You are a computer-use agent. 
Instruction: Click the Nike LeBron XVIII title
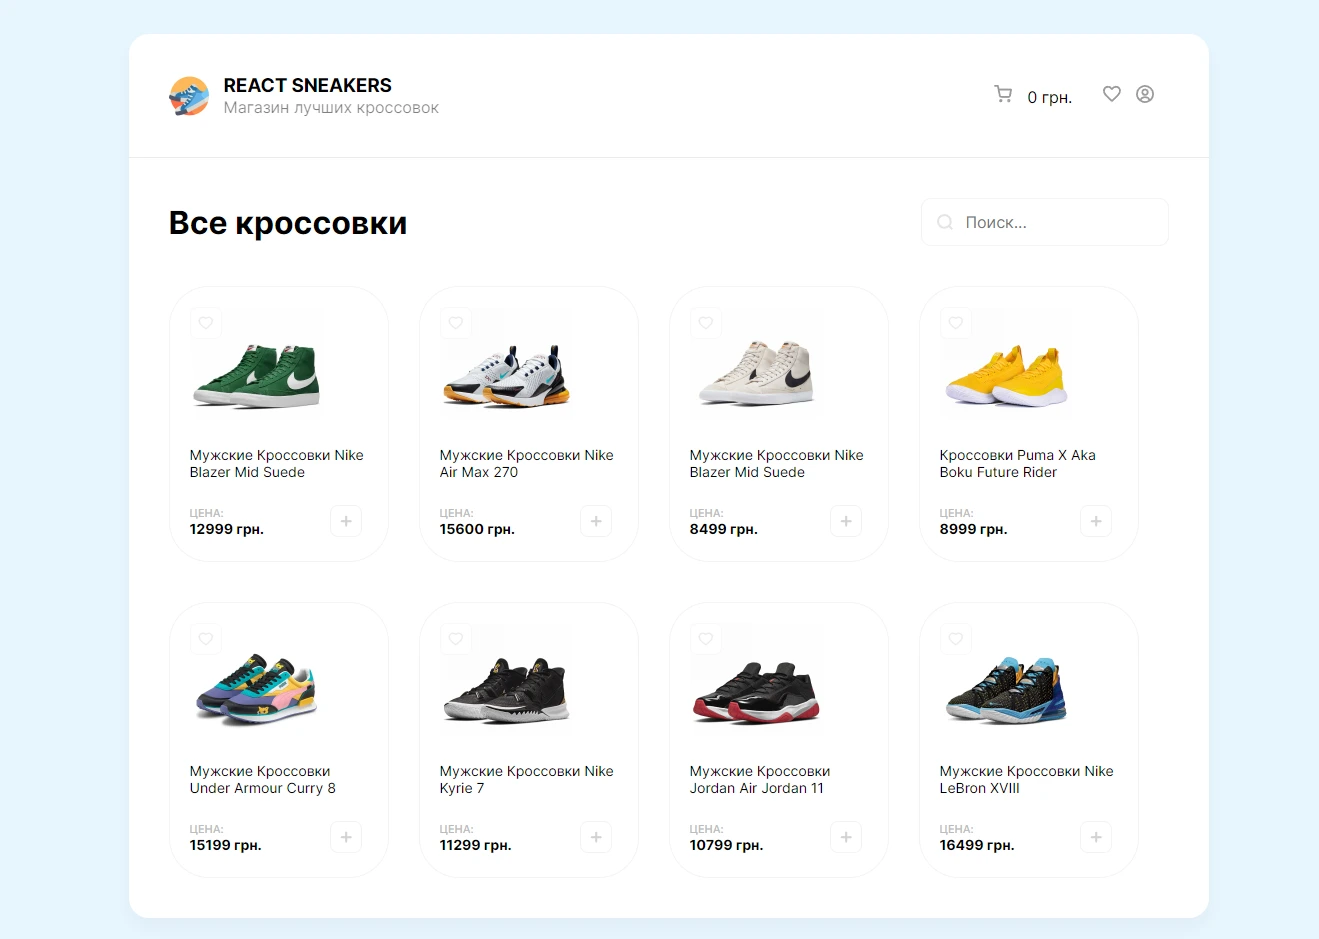(1027, 780)
